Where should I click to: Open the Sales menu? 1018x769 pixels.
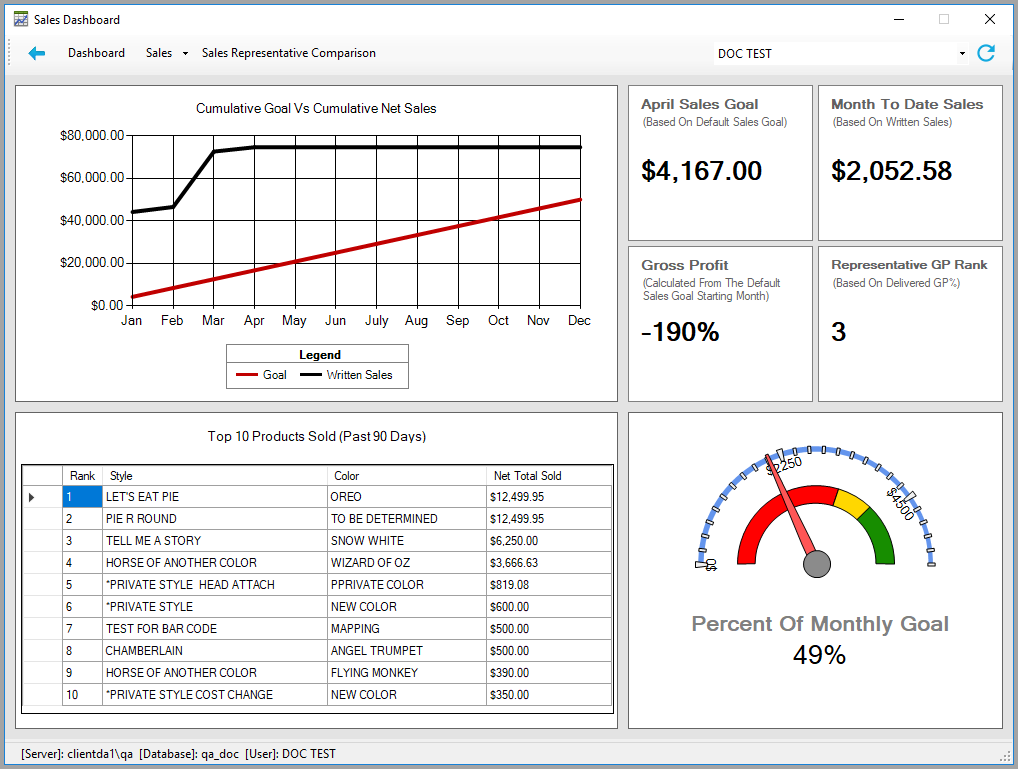tap(158, 53)
